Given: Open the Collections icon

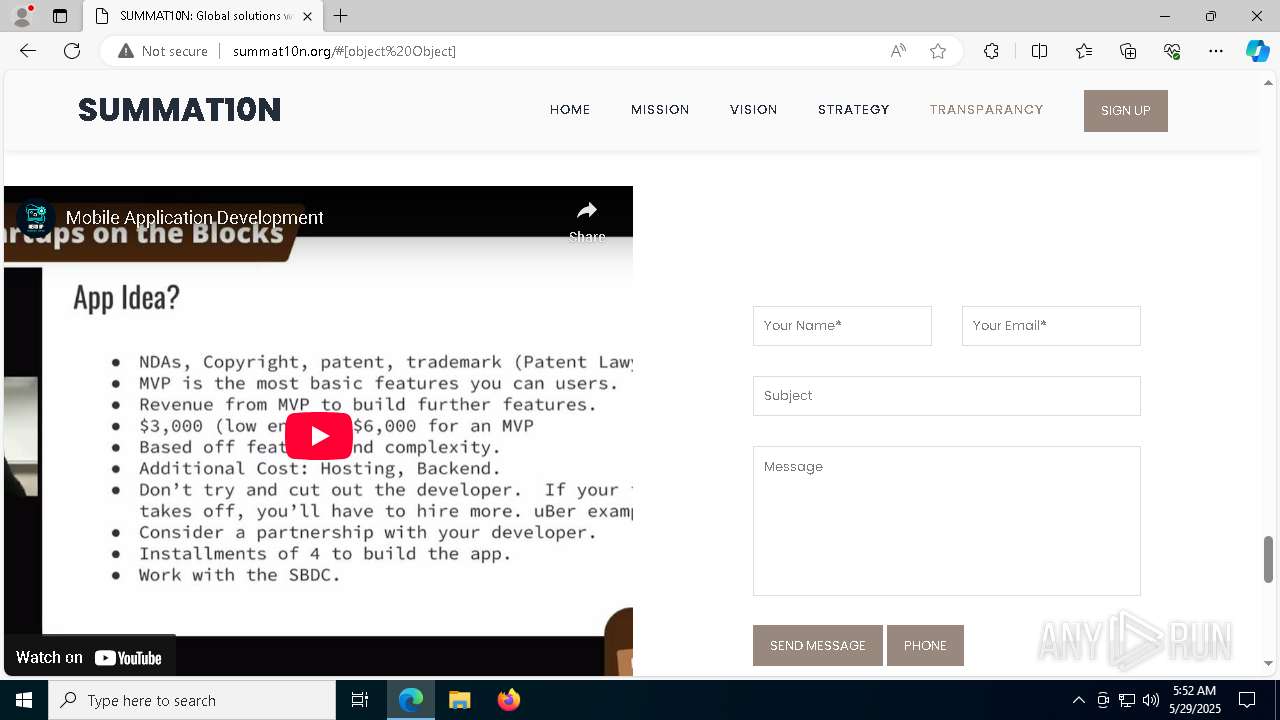Looking at the screenshot, I should pos(1128,51).
